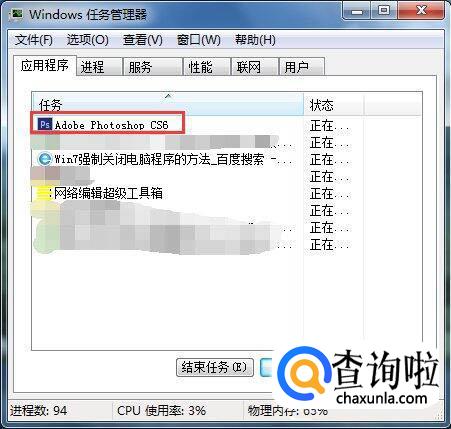Switch to the 用户 tab
This screenshot has height=429, width=451.
[x=302, y=67]
